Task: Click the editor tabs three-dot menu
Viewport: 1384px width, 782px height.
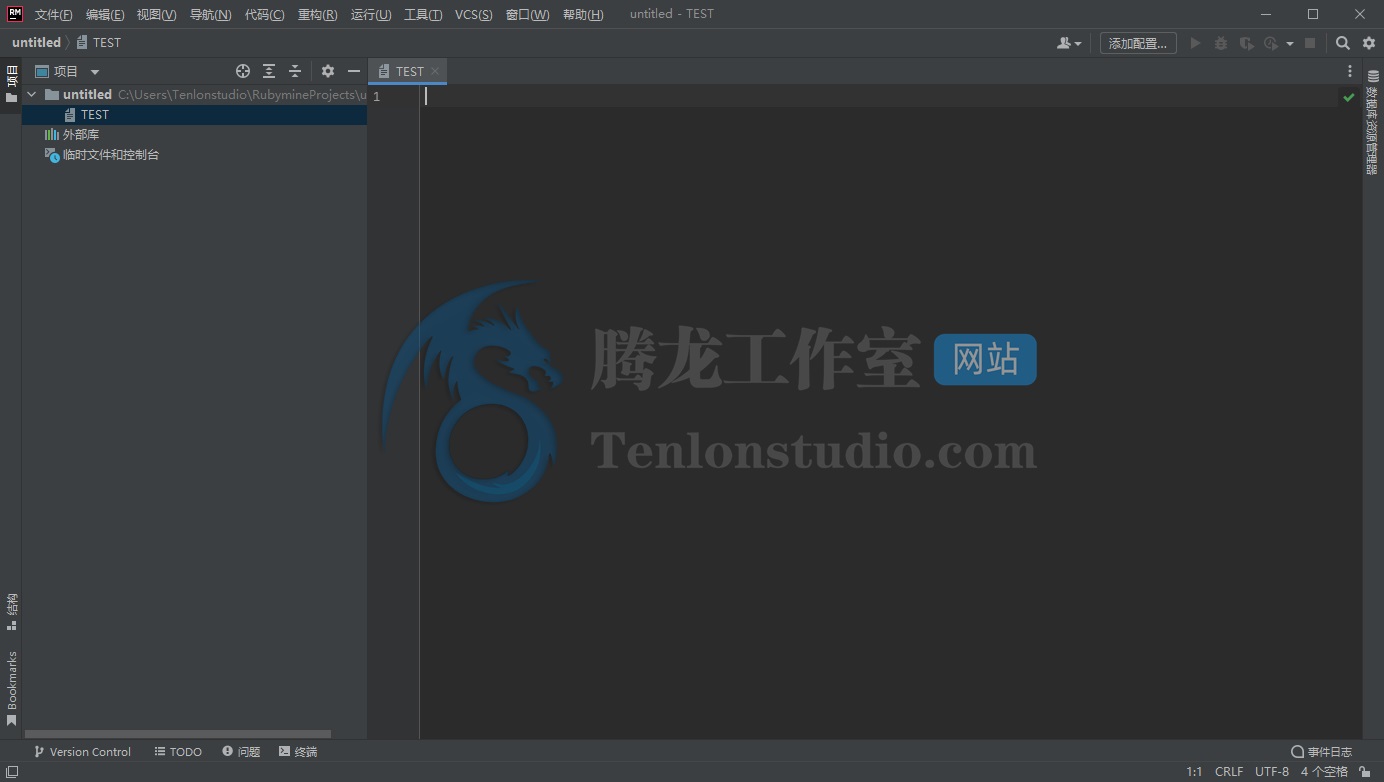Action: coord(1350,71)
